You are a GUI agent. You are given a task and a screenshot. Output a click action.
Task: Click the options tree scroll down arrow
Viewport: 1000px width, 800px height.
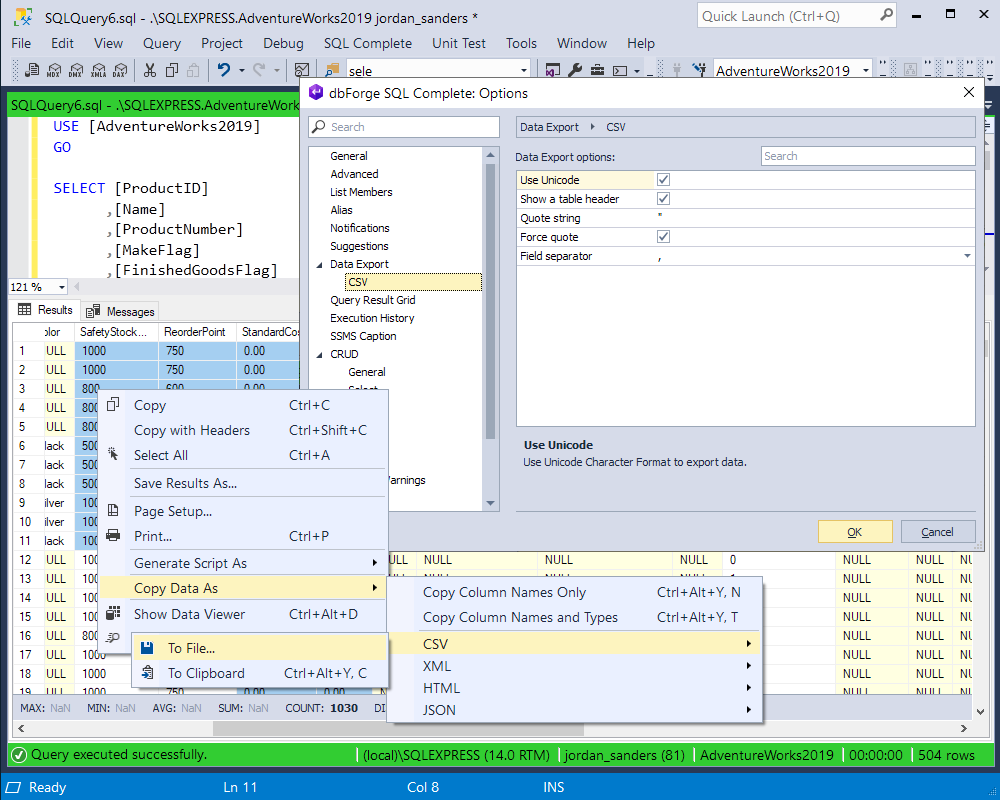coord(490,503)
